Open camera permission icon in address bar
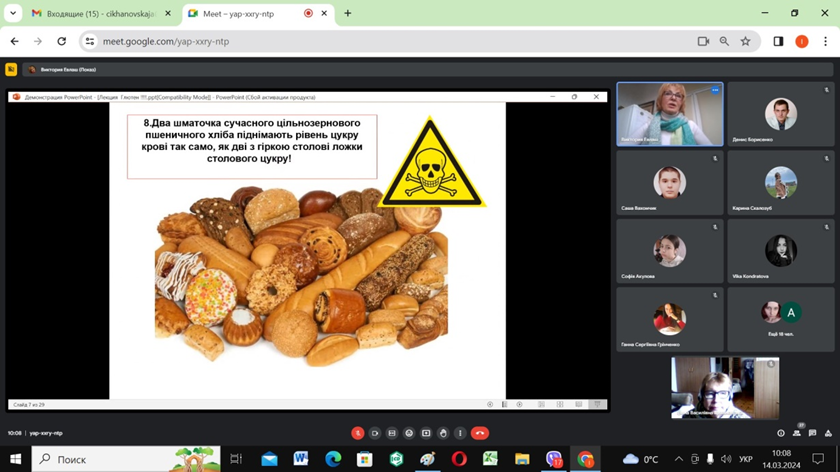Viewport: 840px width, 472px height. [703, 41]
